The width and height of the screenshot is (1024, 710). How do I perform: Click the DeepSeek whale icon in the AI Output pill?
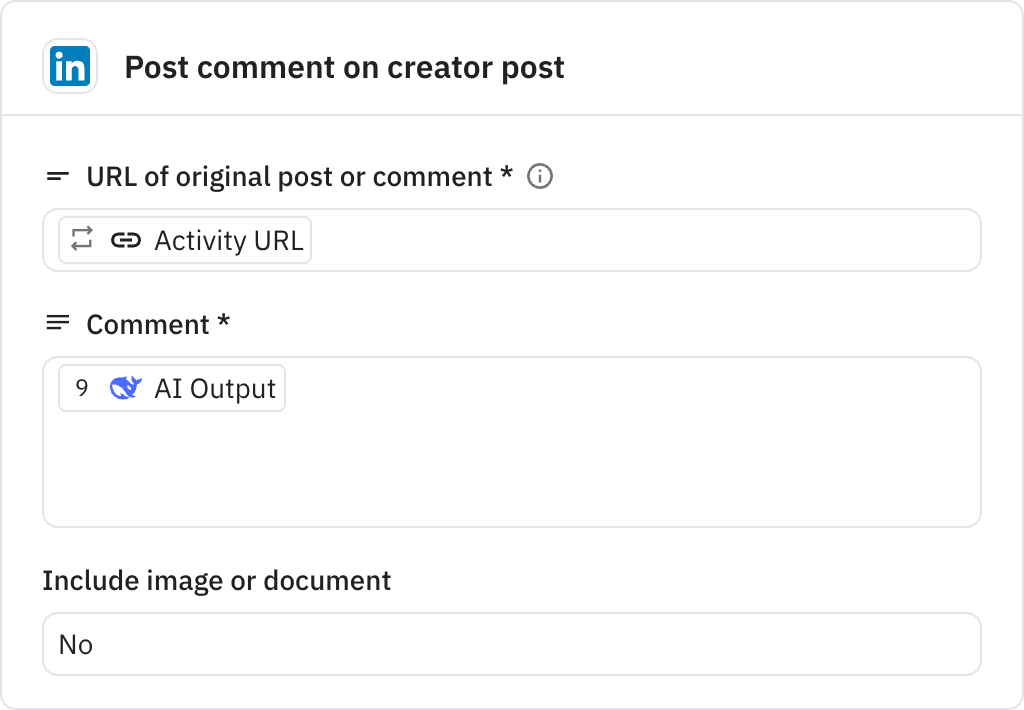tap(123, 388)
